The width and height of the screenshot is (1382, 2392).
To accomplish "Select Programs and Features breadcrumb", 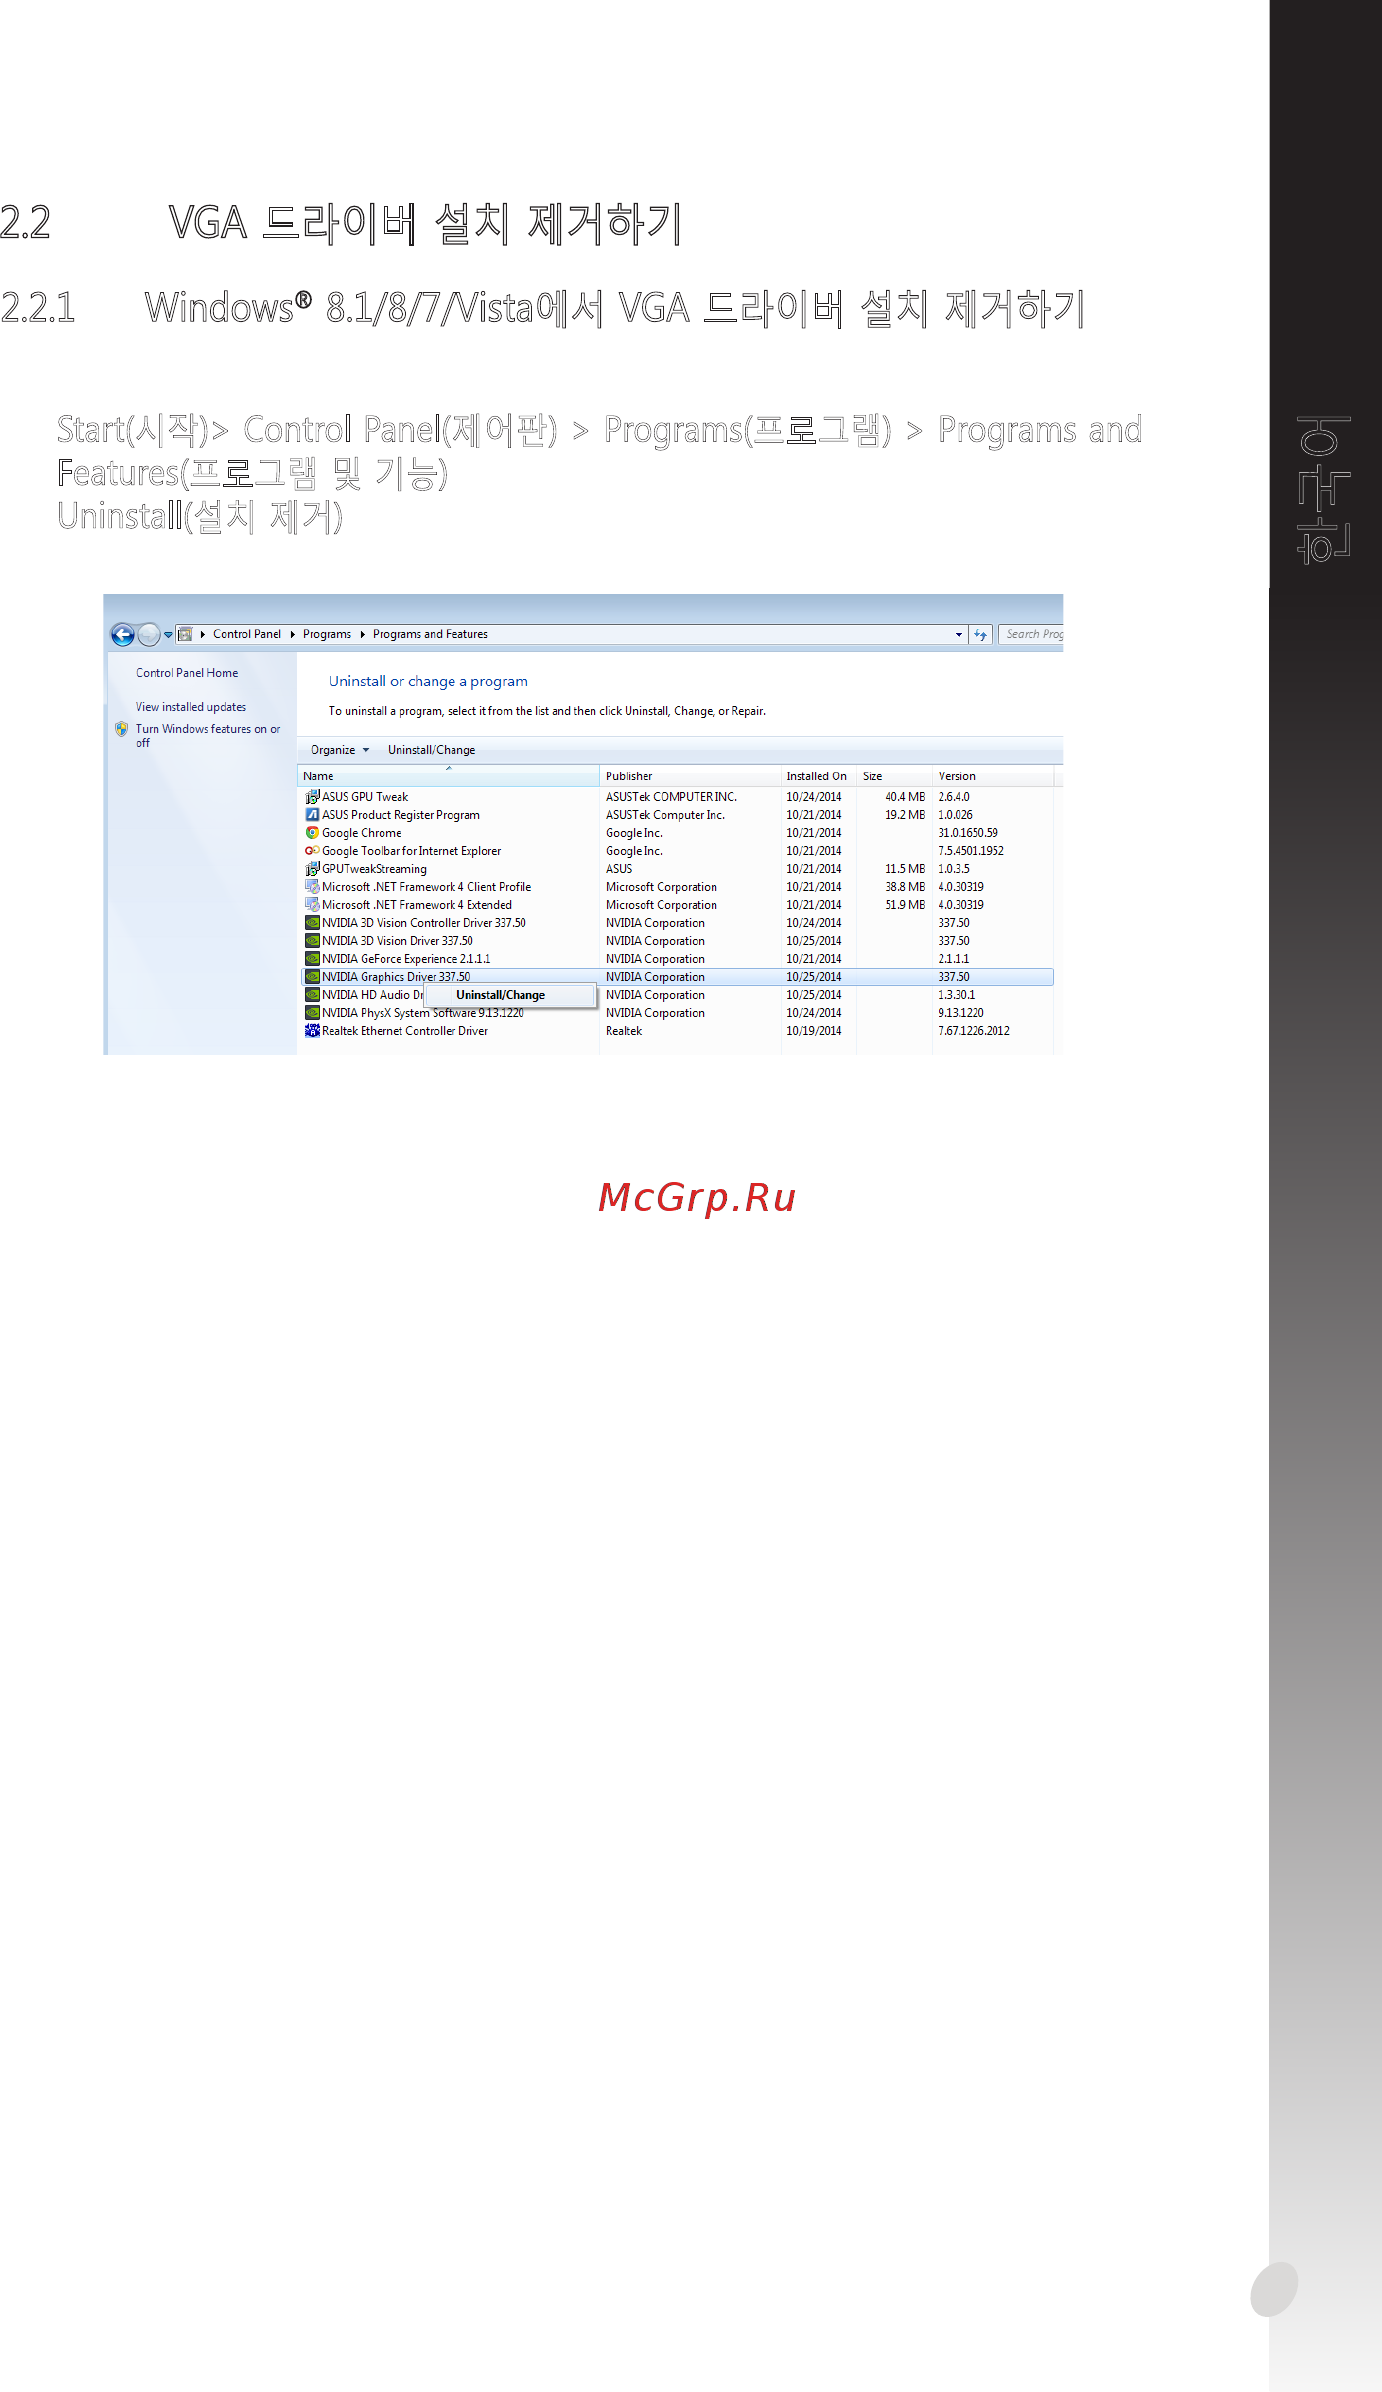I will (430, 634).
